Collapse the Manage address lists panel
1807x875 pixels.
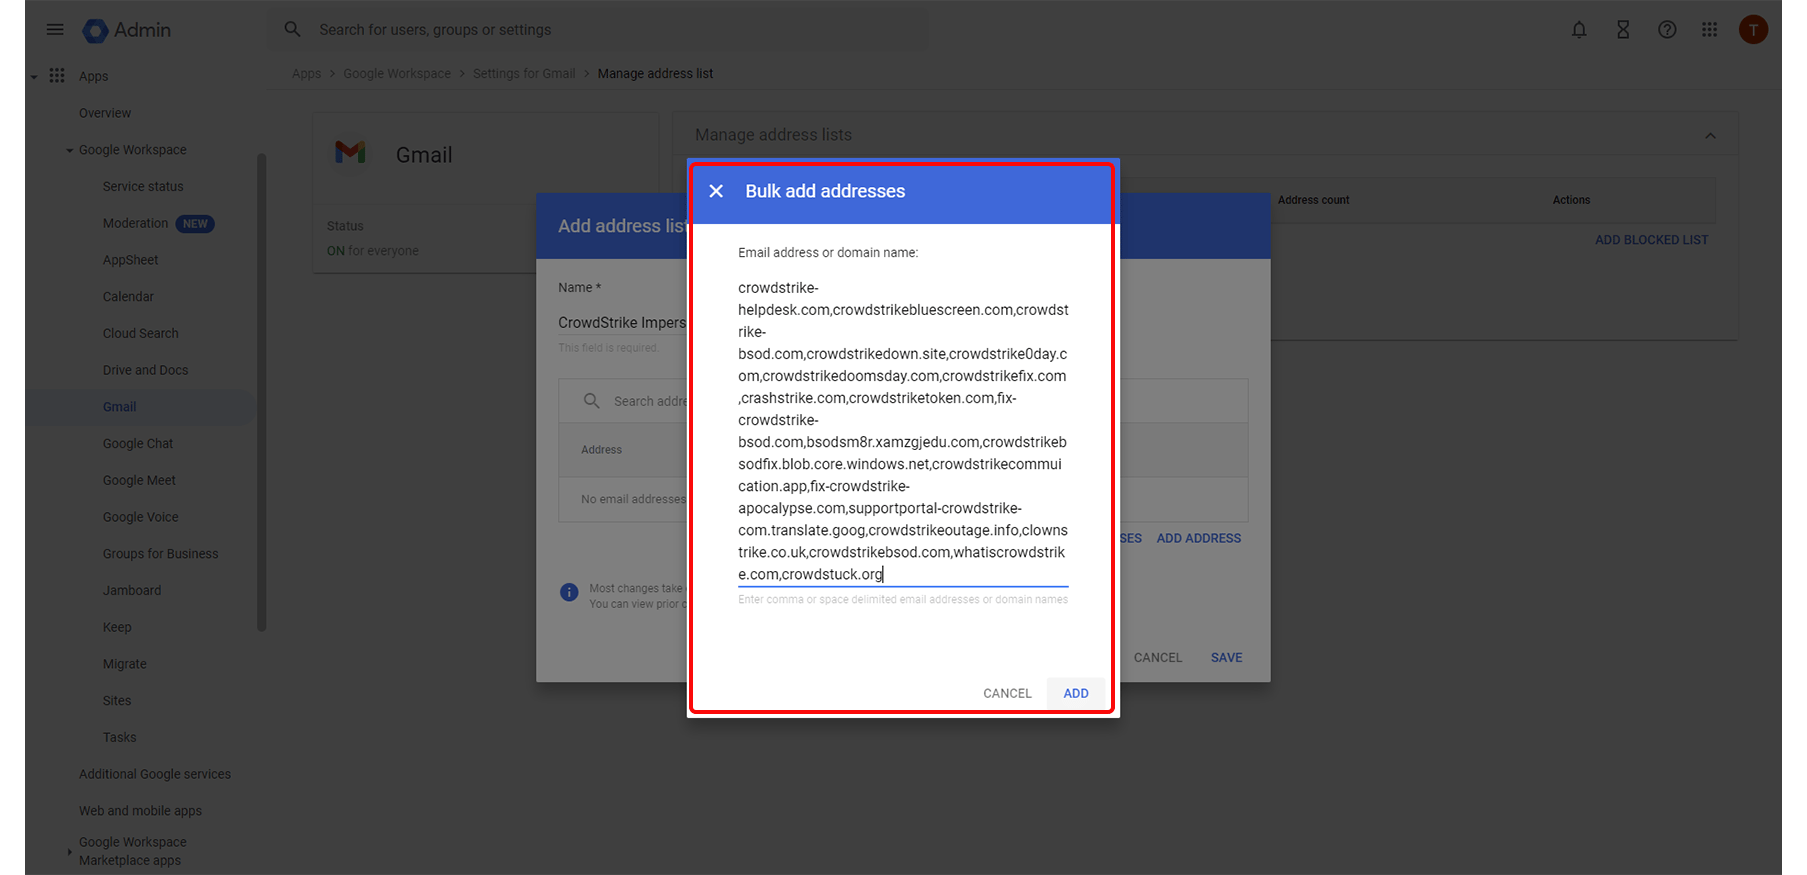(1710, 136)
